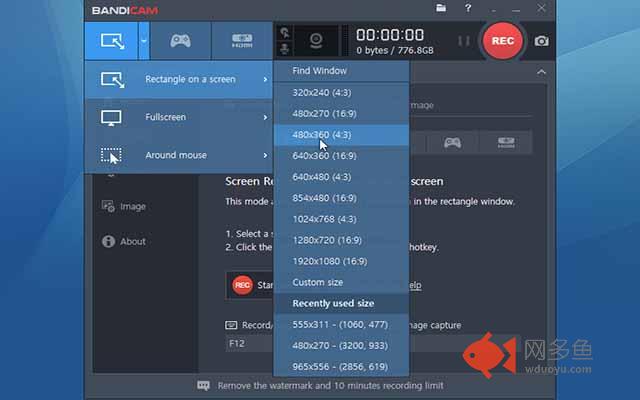This screenshot has width=640, height=400.
Task: Capture a screenshot with the camera icon
Action: click(x=542, y=41)
